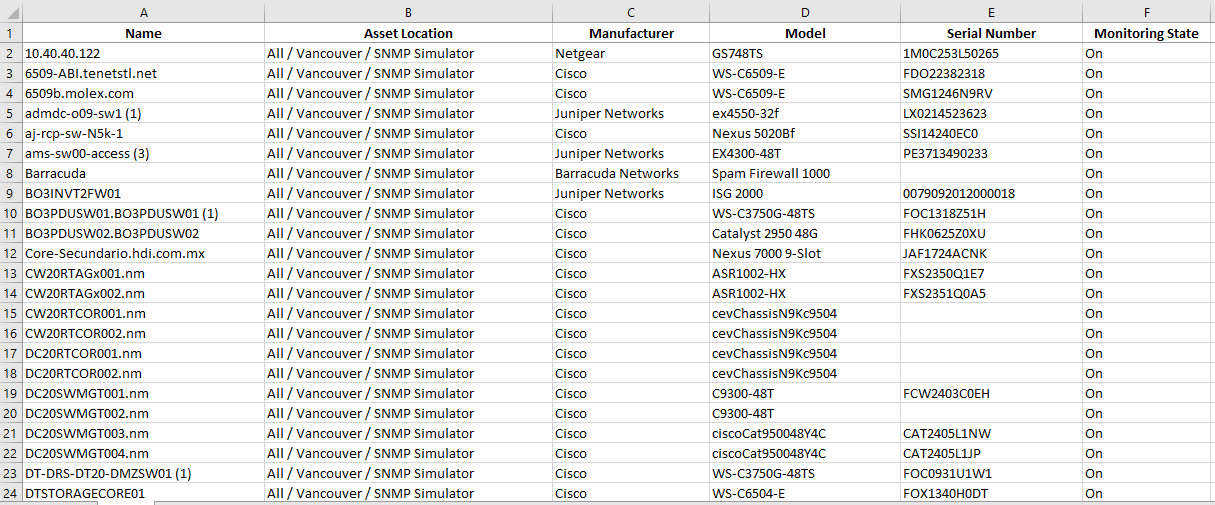Select row 8 header
Screen dimensions: 1215x505
tap(11, 173)
